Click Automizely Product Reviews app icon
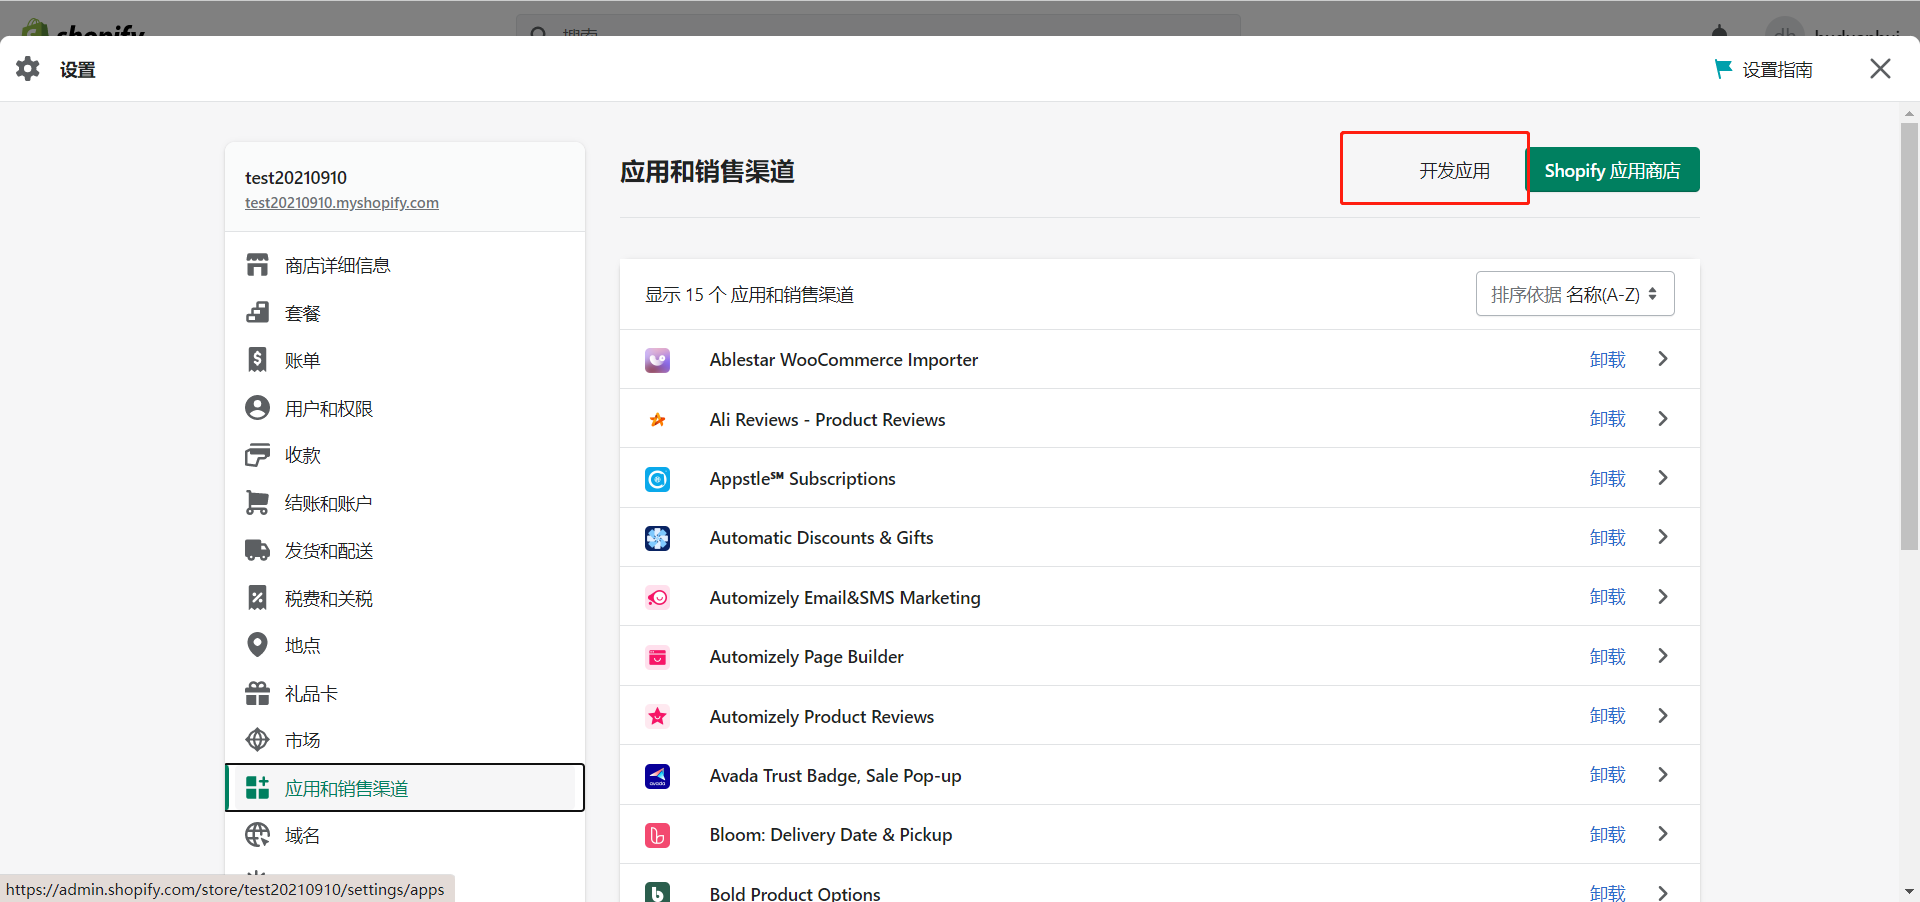The width and height of the screenshot is (1920, 902). [x=657, y=716]
